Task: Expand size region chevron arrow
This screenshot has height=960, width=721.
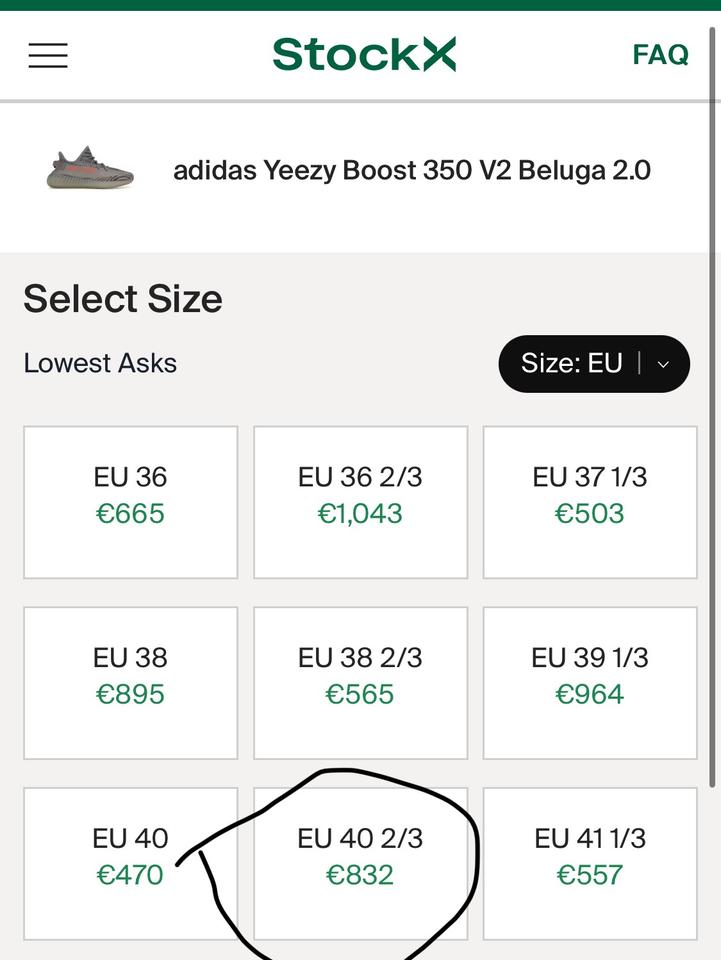Action: [663, 364]
